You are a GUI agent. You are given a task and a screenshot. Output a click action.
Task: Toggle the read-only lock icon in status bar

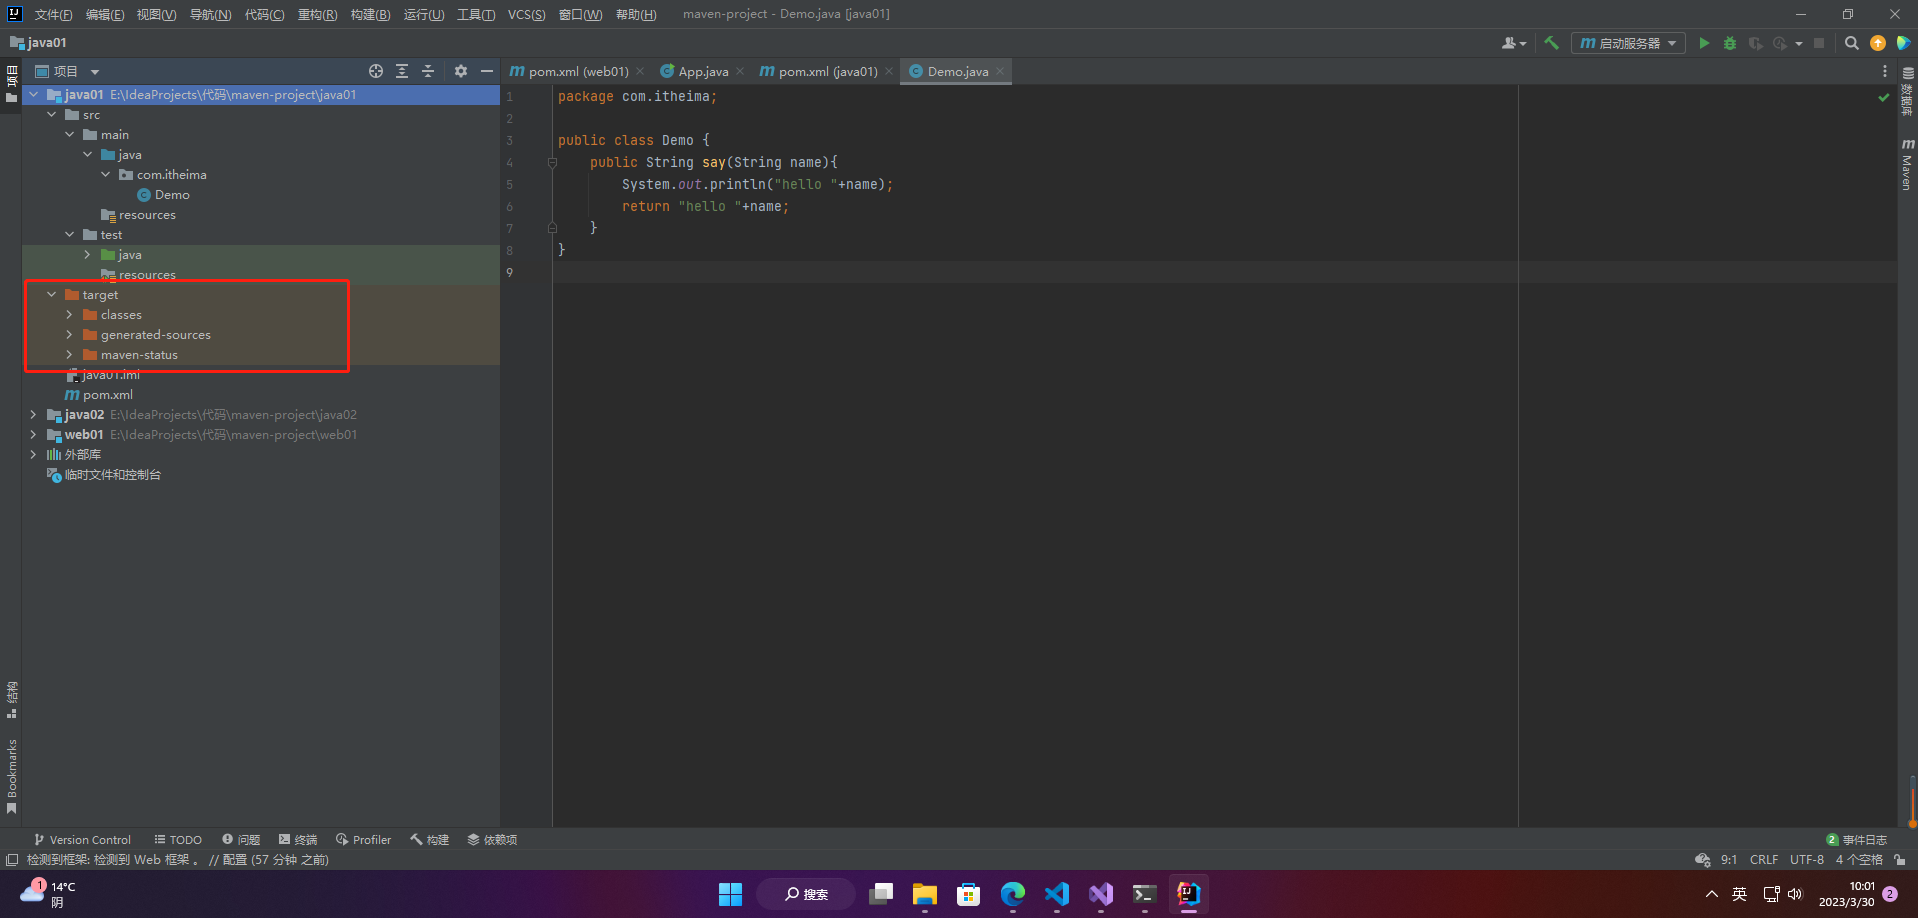(1900, 860)
